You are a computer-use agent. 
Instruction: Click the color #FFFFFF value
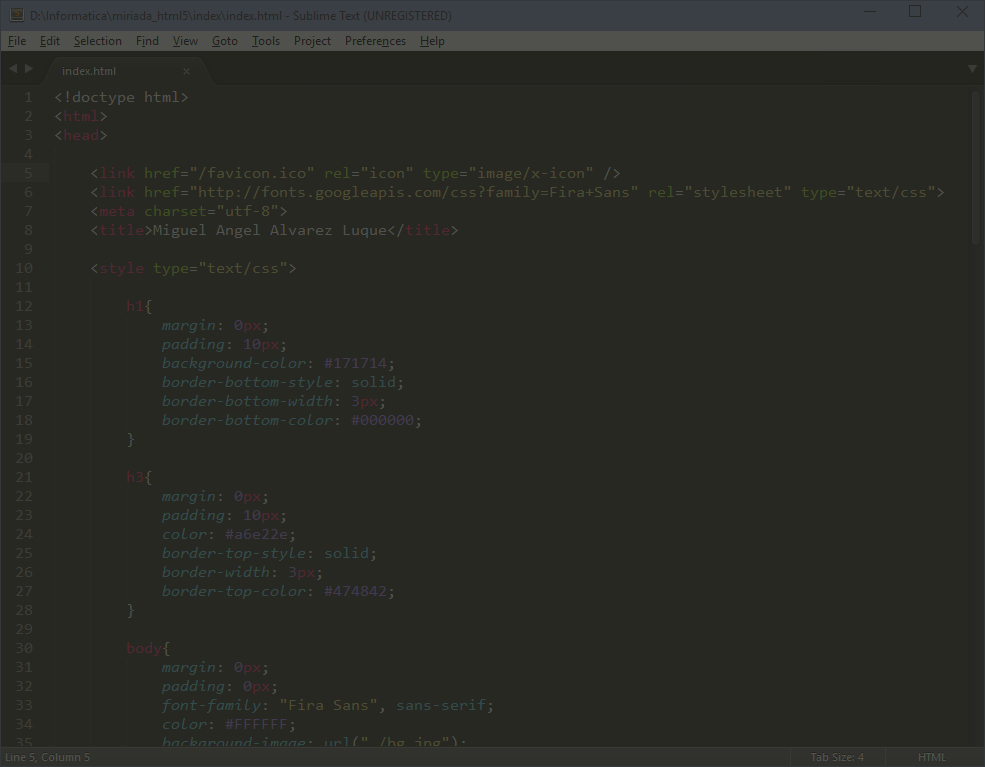click(x=256, y=724)
